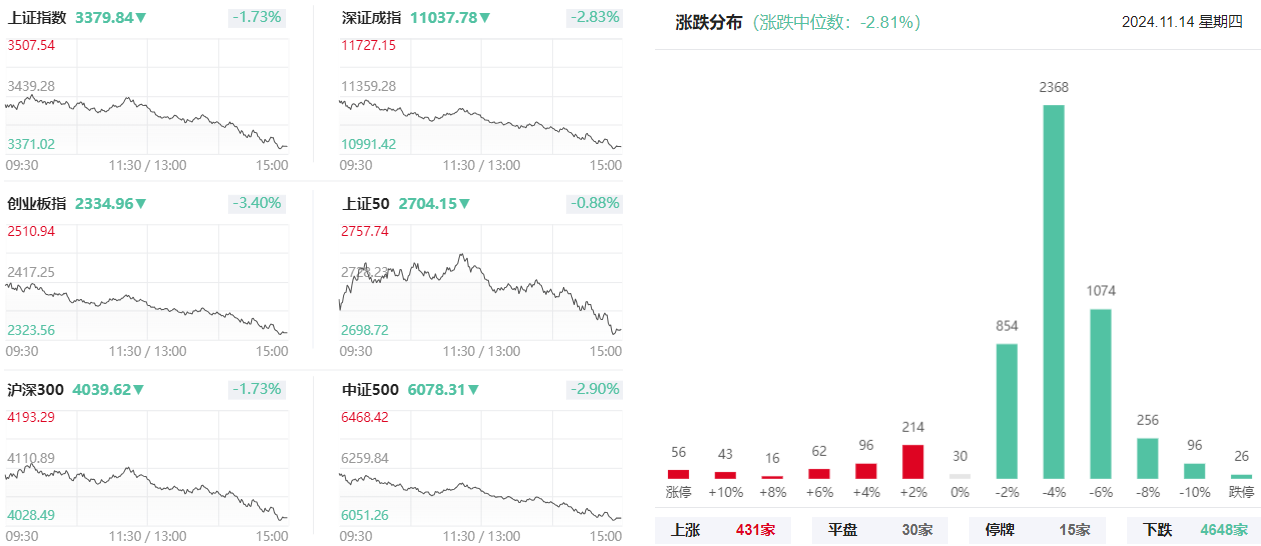The height and width of the screenshot is (546, 1261).
Task: Select the -1.73% change badge for 上证指数
Action: tap(257, 18)
